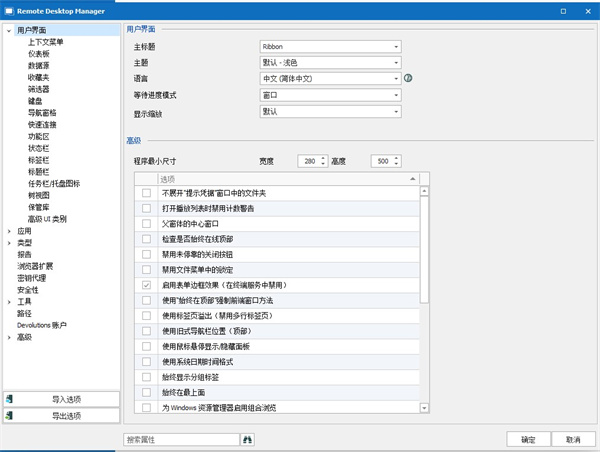Maximize the Remote Desktop Manager window
This screenshot has width=600, height=452.
coord(563,11)
